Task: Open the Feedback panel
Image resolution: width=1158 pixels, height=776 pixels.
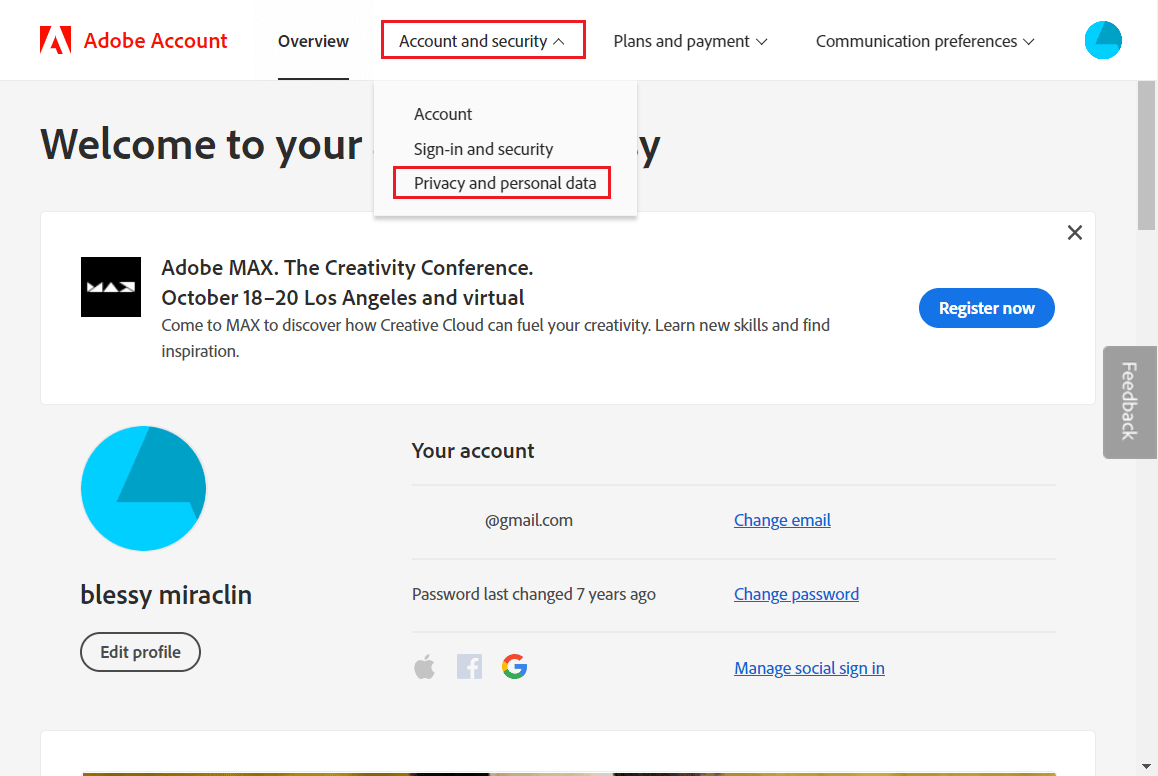Action: point(1129,402)
